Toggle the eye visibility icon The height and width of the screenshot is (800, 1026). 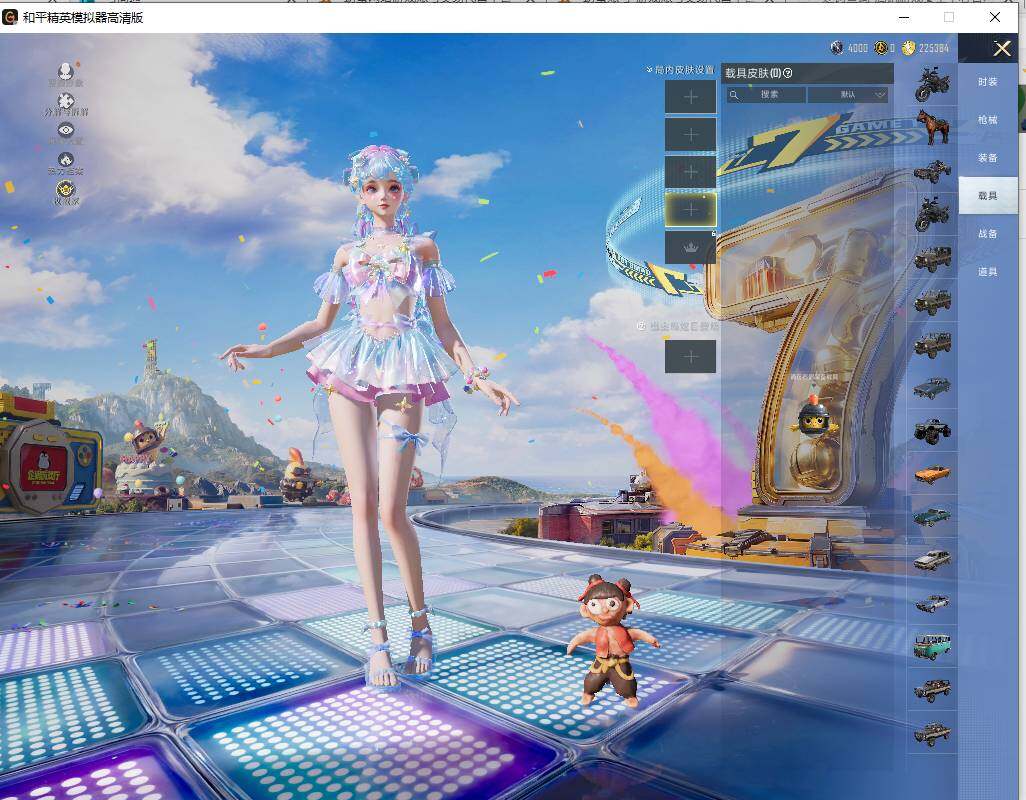pos(65,130)
